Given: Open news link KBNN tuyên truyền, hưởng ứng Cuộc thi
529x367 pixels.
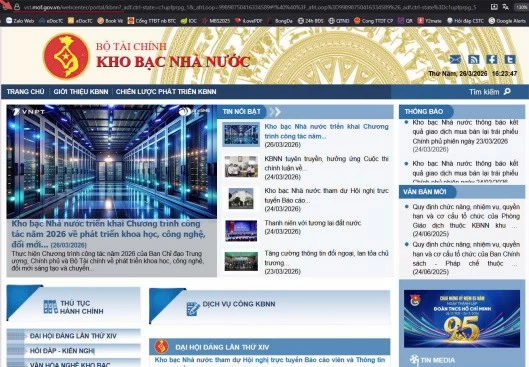Looking at the screenshot, I should click(x=326, y=163).
